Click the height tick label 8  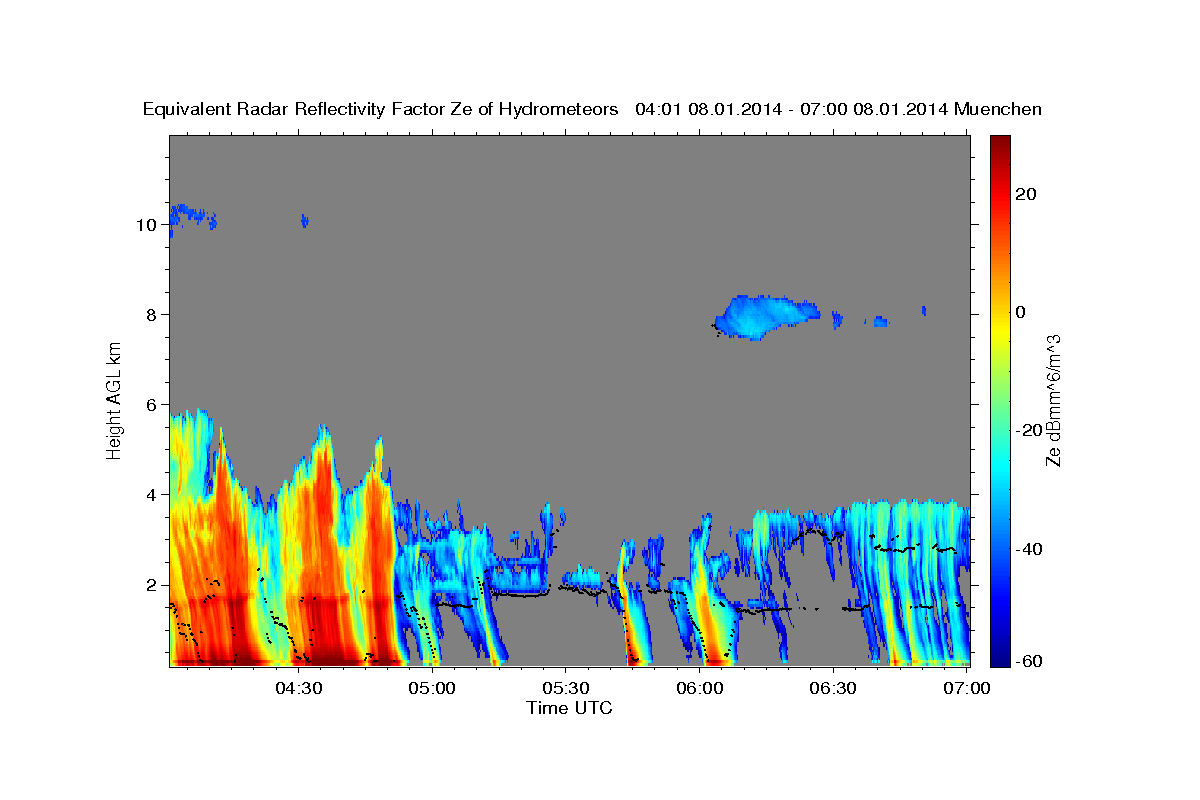[x=151, y=315]
